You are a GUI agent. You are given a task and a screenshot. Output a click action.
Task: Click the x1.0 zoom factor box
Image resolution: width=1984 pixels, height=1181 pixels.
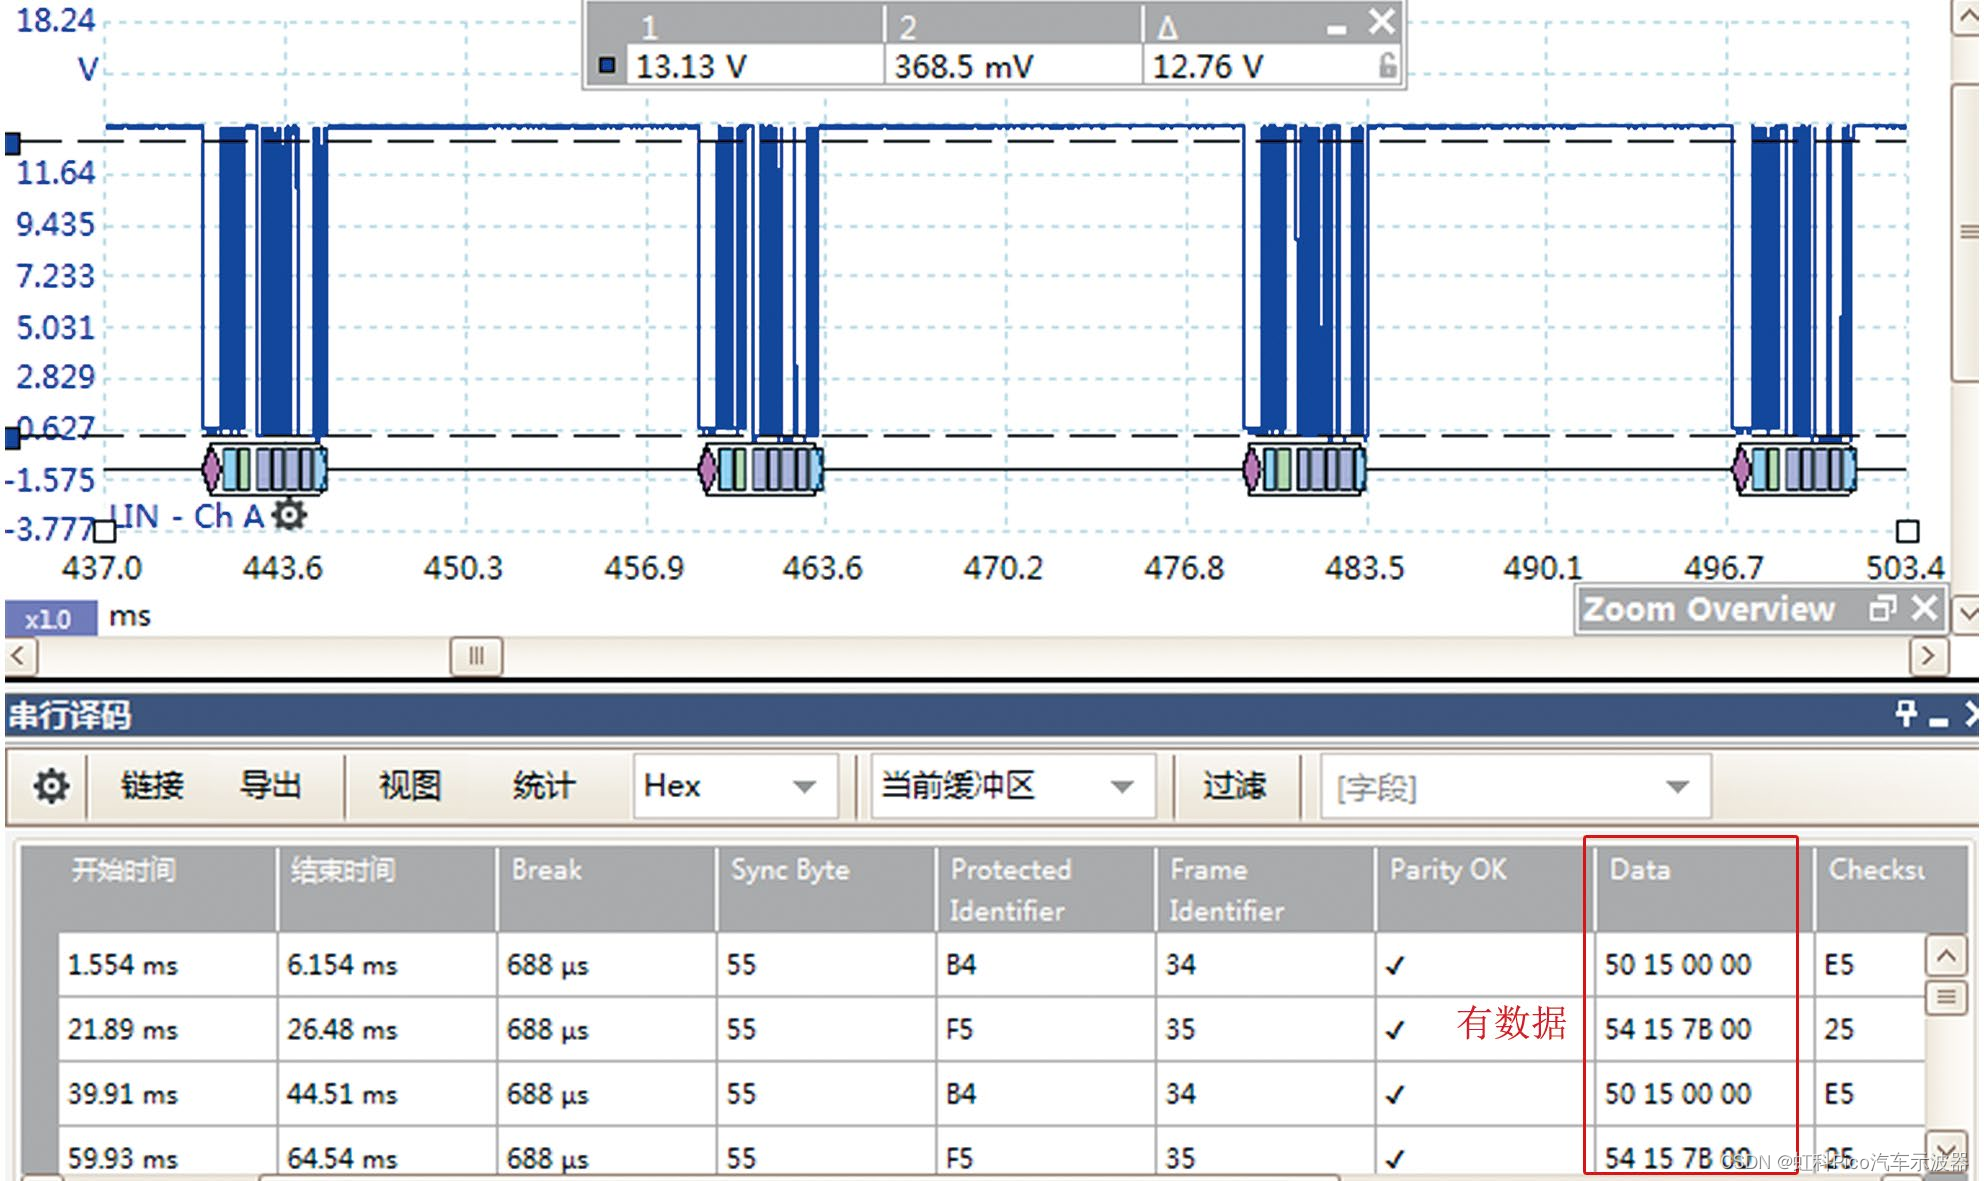(x=50, y=618)
